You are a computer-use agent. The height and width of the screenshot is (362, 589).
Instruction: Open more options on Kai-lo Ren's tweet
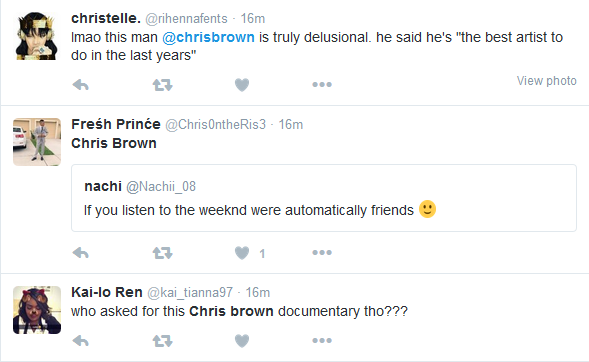(x=322, y=340)
